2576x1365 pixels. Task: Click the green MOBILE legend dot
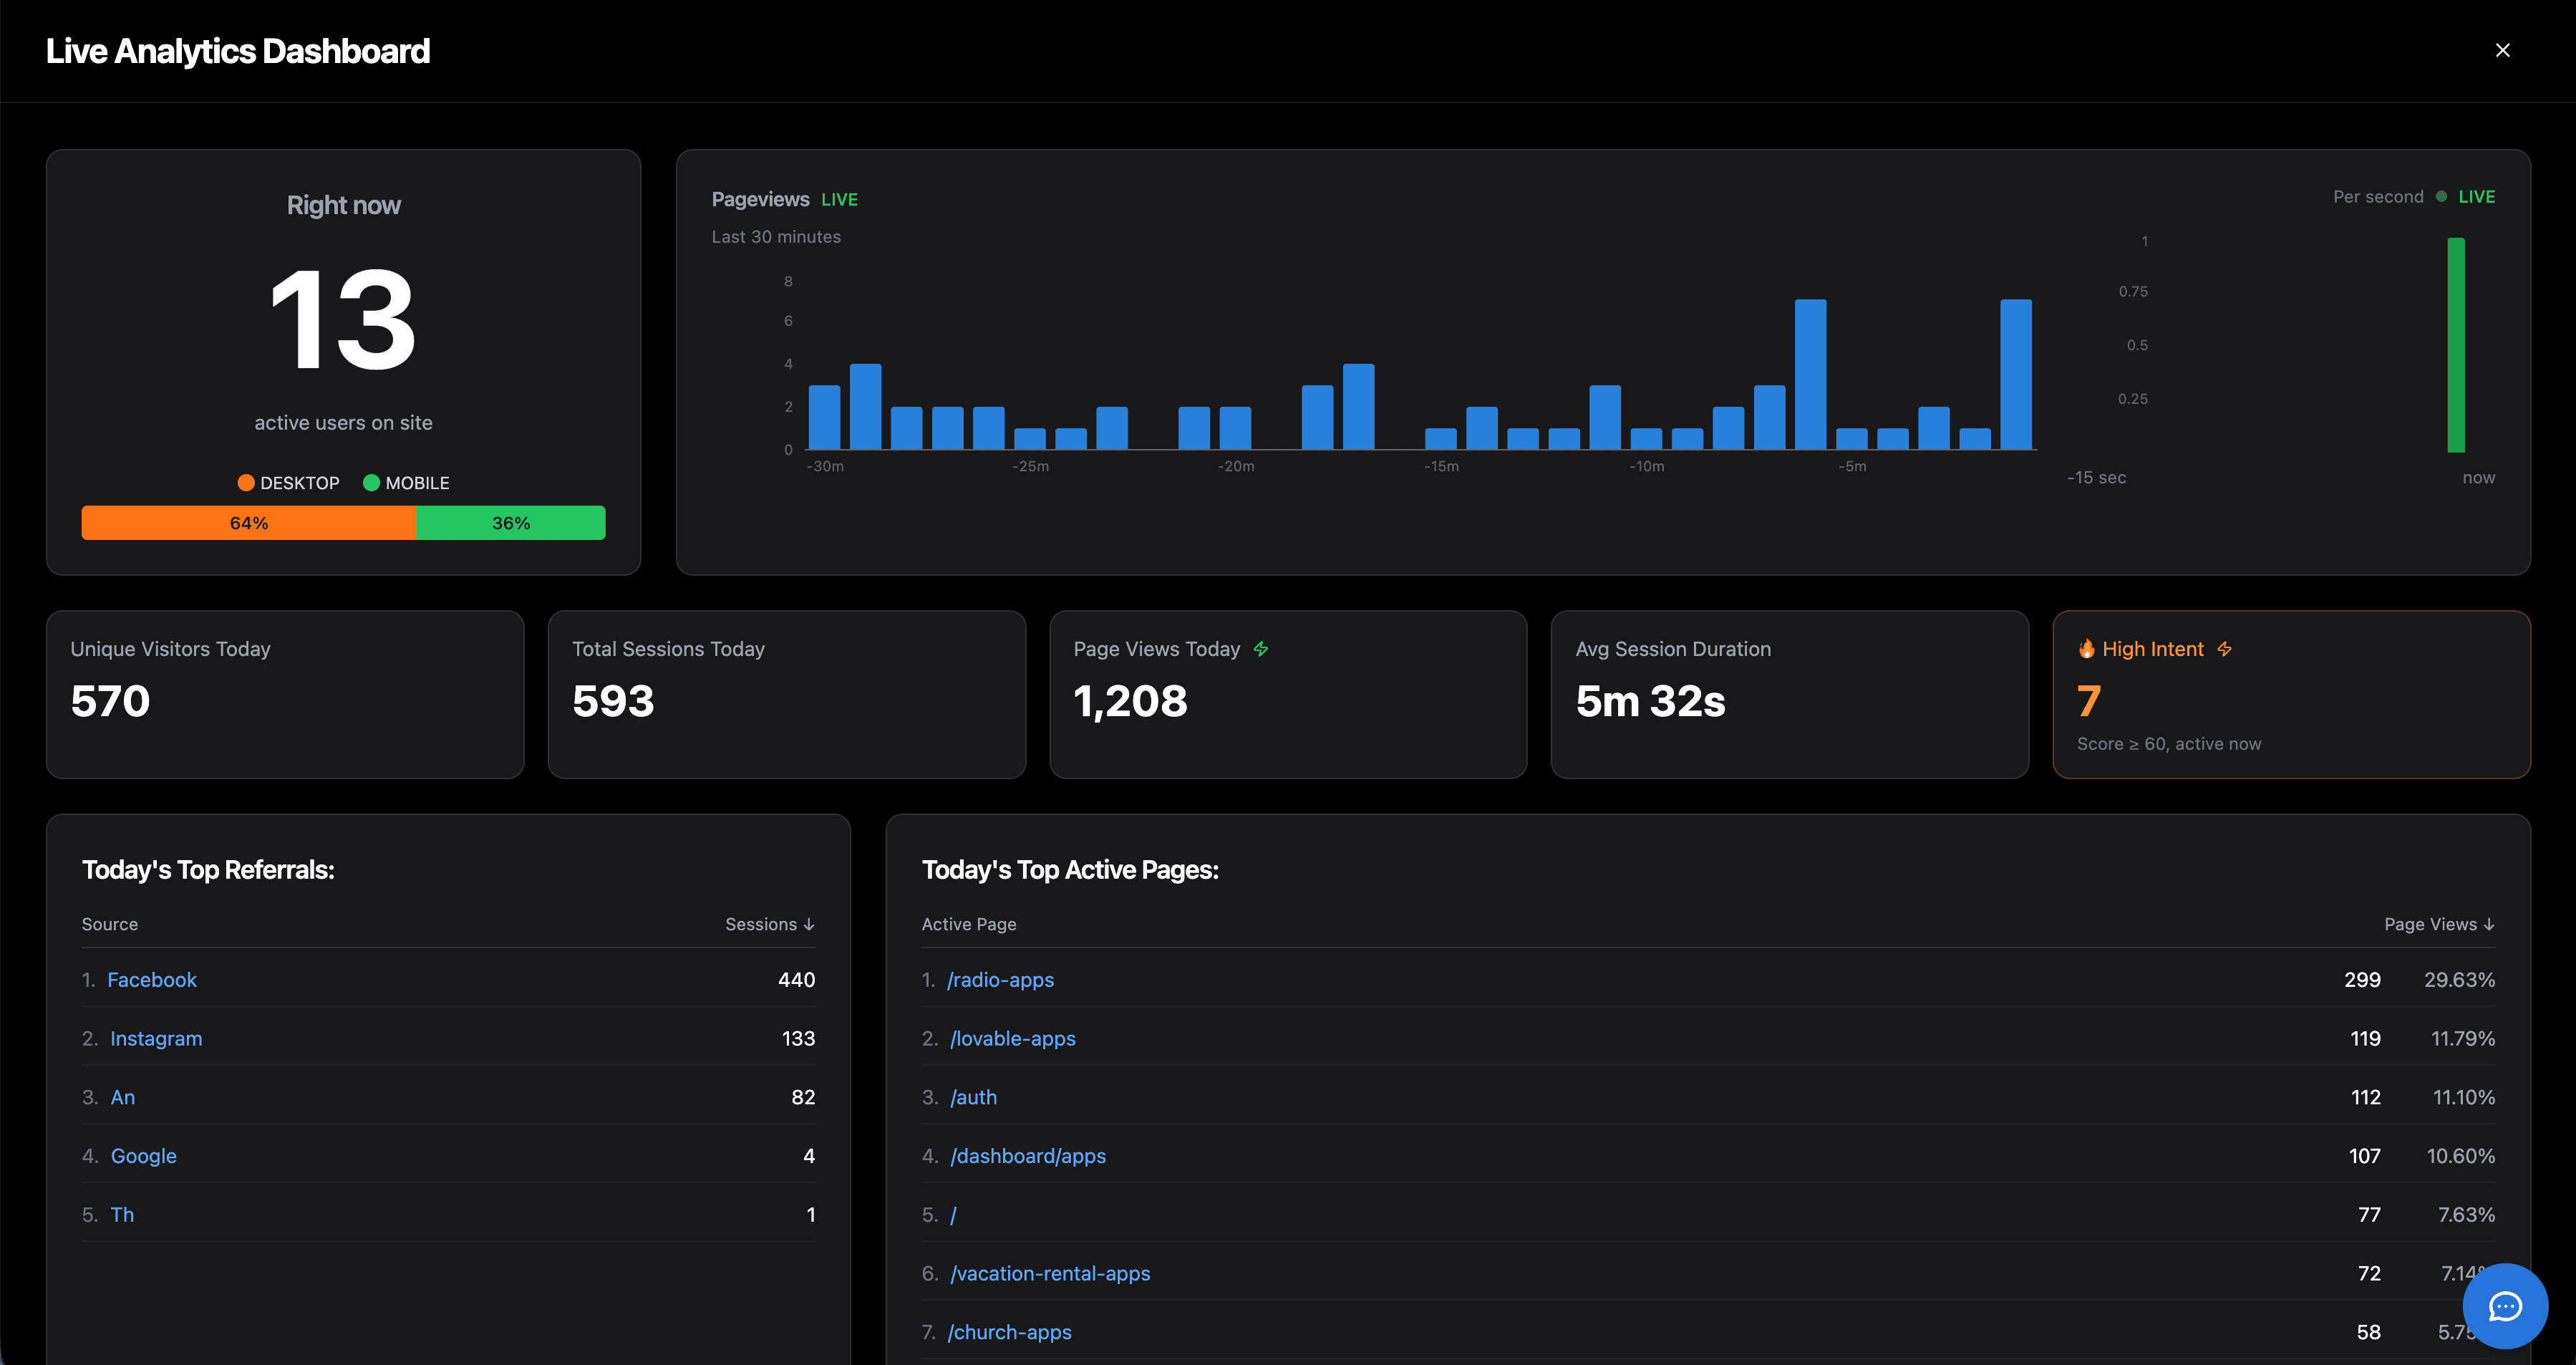[372, 482]
